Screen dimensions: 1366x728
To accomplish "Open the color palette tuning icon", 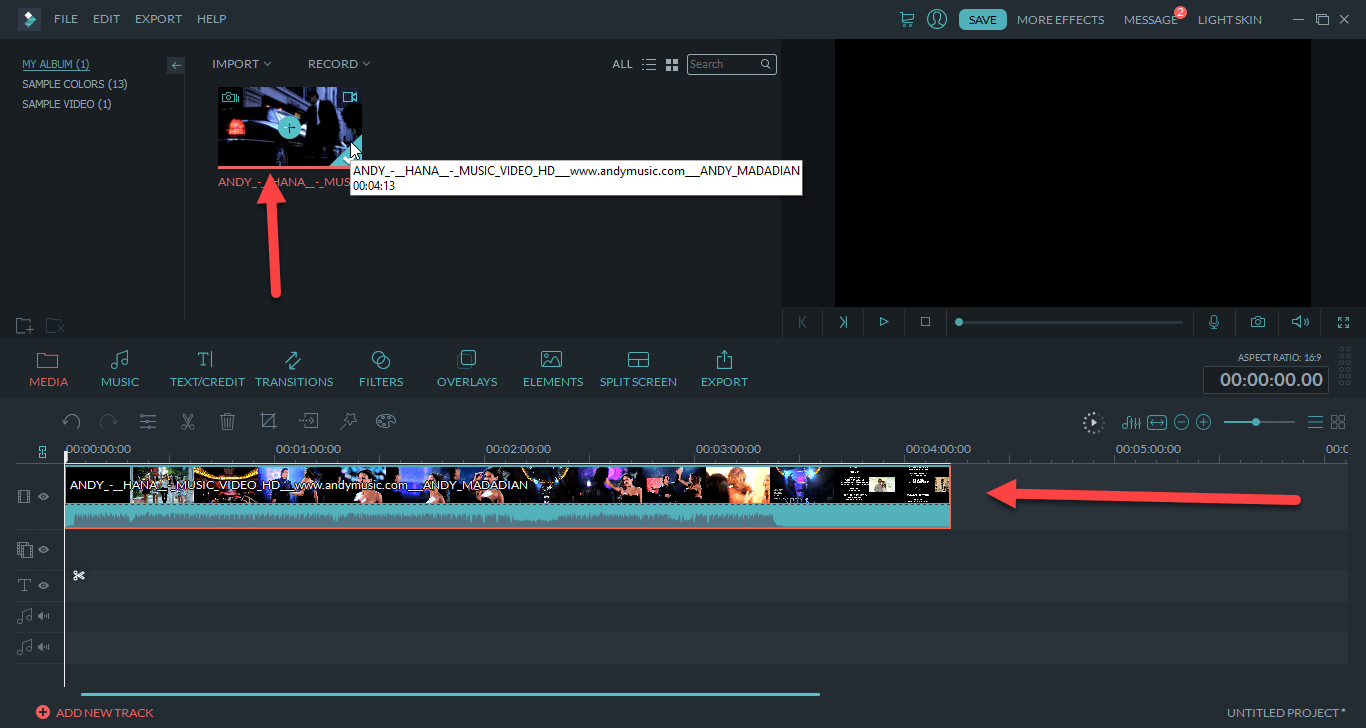I will coord(387,422).
